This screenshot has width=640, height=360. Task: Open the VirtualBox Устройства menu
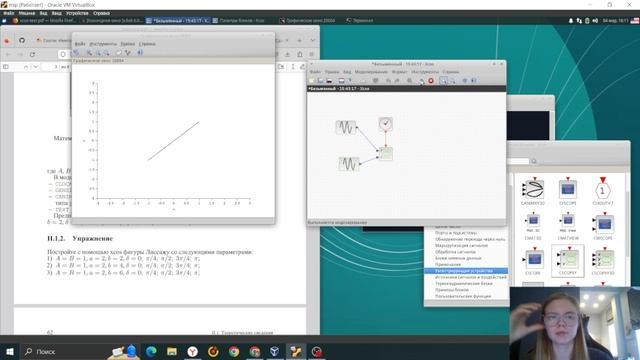pyautogui.click(x=77, y=13)
